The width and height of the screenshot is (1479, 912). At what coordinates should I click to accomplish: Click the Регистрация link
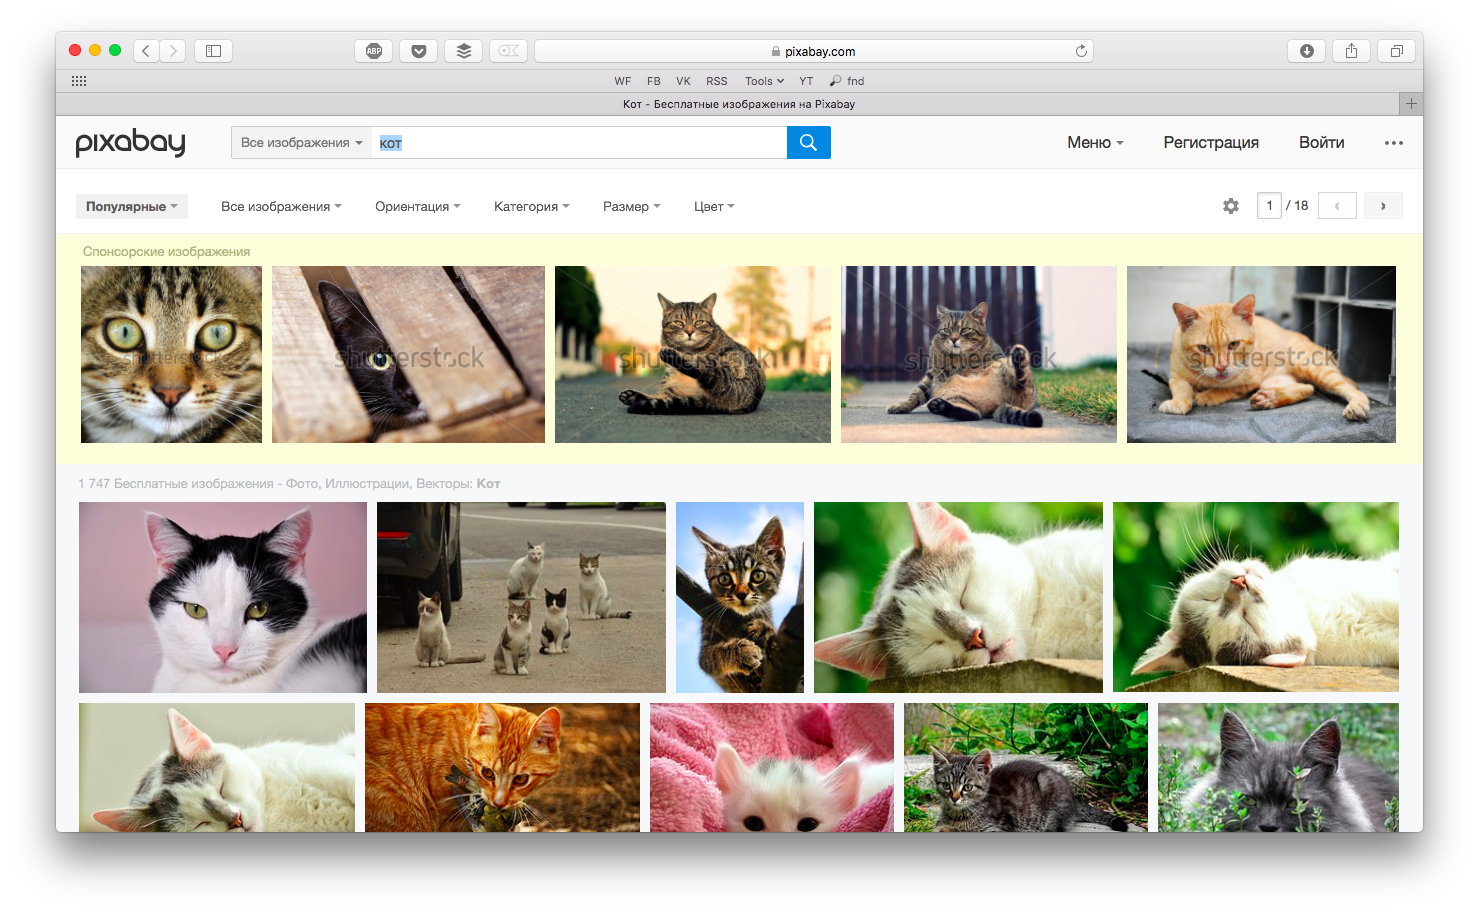pyautogui.click(x=1210, y=143)
